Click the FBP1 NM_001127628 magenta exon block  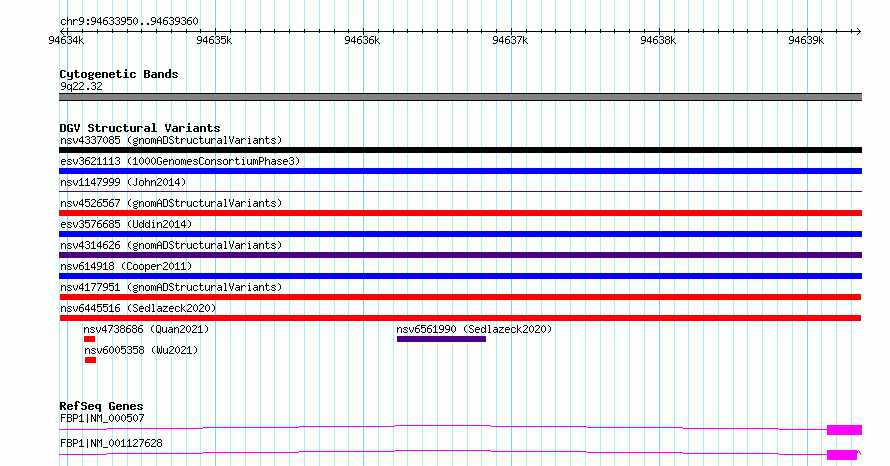pyautogui.click(x=842, y=455)
